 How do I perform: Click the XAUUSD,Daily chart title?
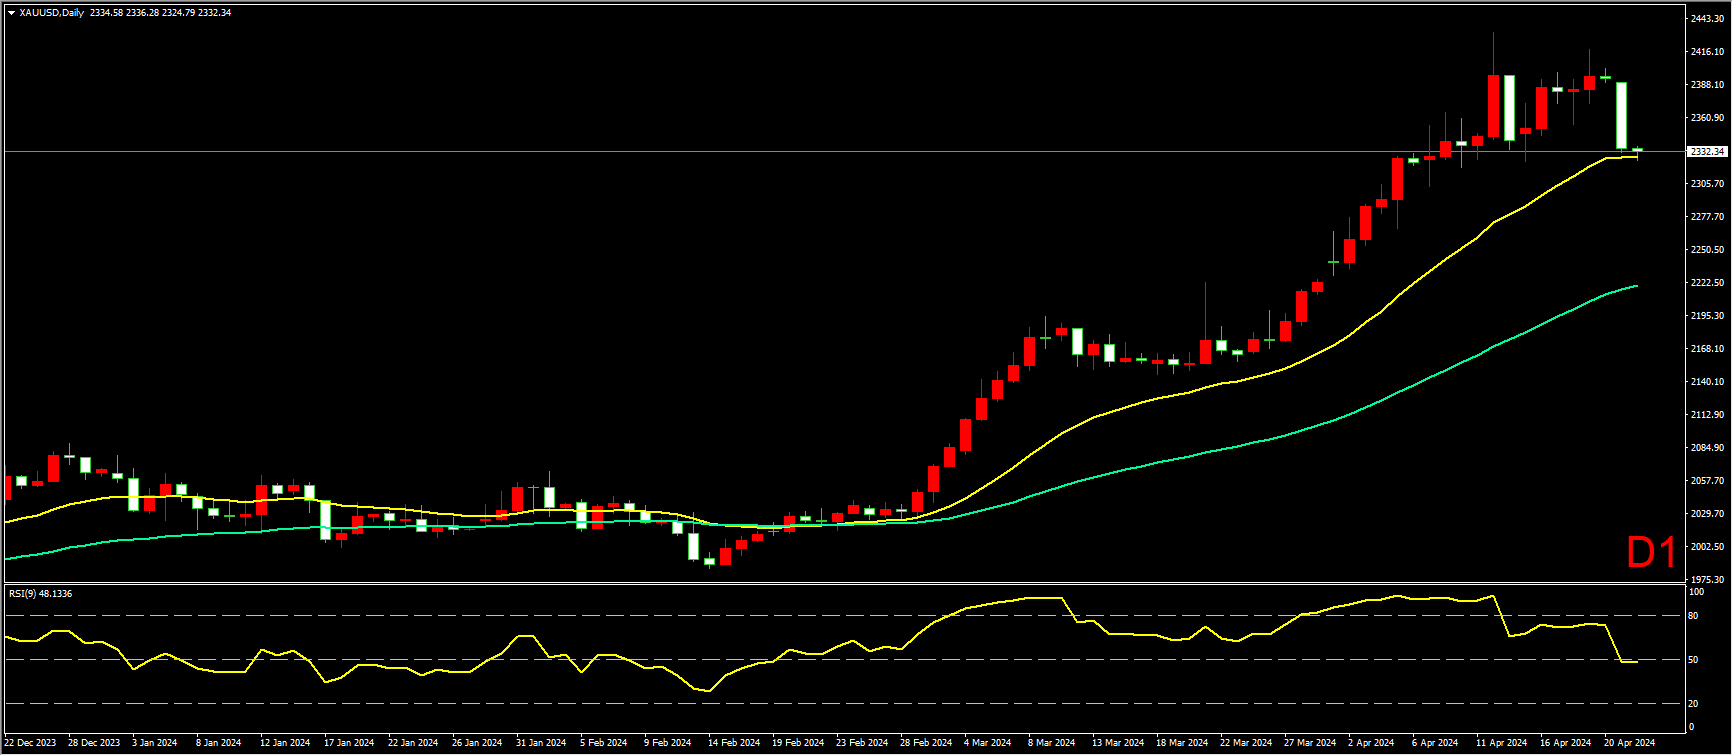51,13
